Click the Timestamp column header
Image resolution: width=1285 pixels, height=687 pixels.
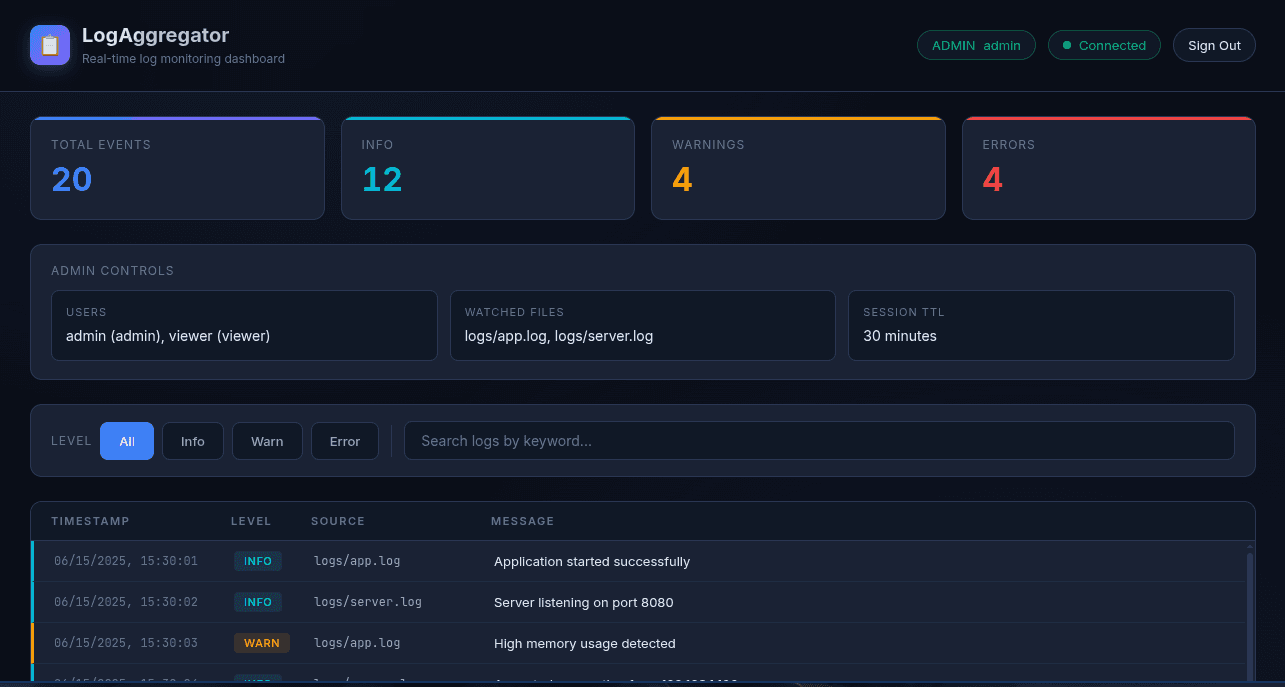90,521
